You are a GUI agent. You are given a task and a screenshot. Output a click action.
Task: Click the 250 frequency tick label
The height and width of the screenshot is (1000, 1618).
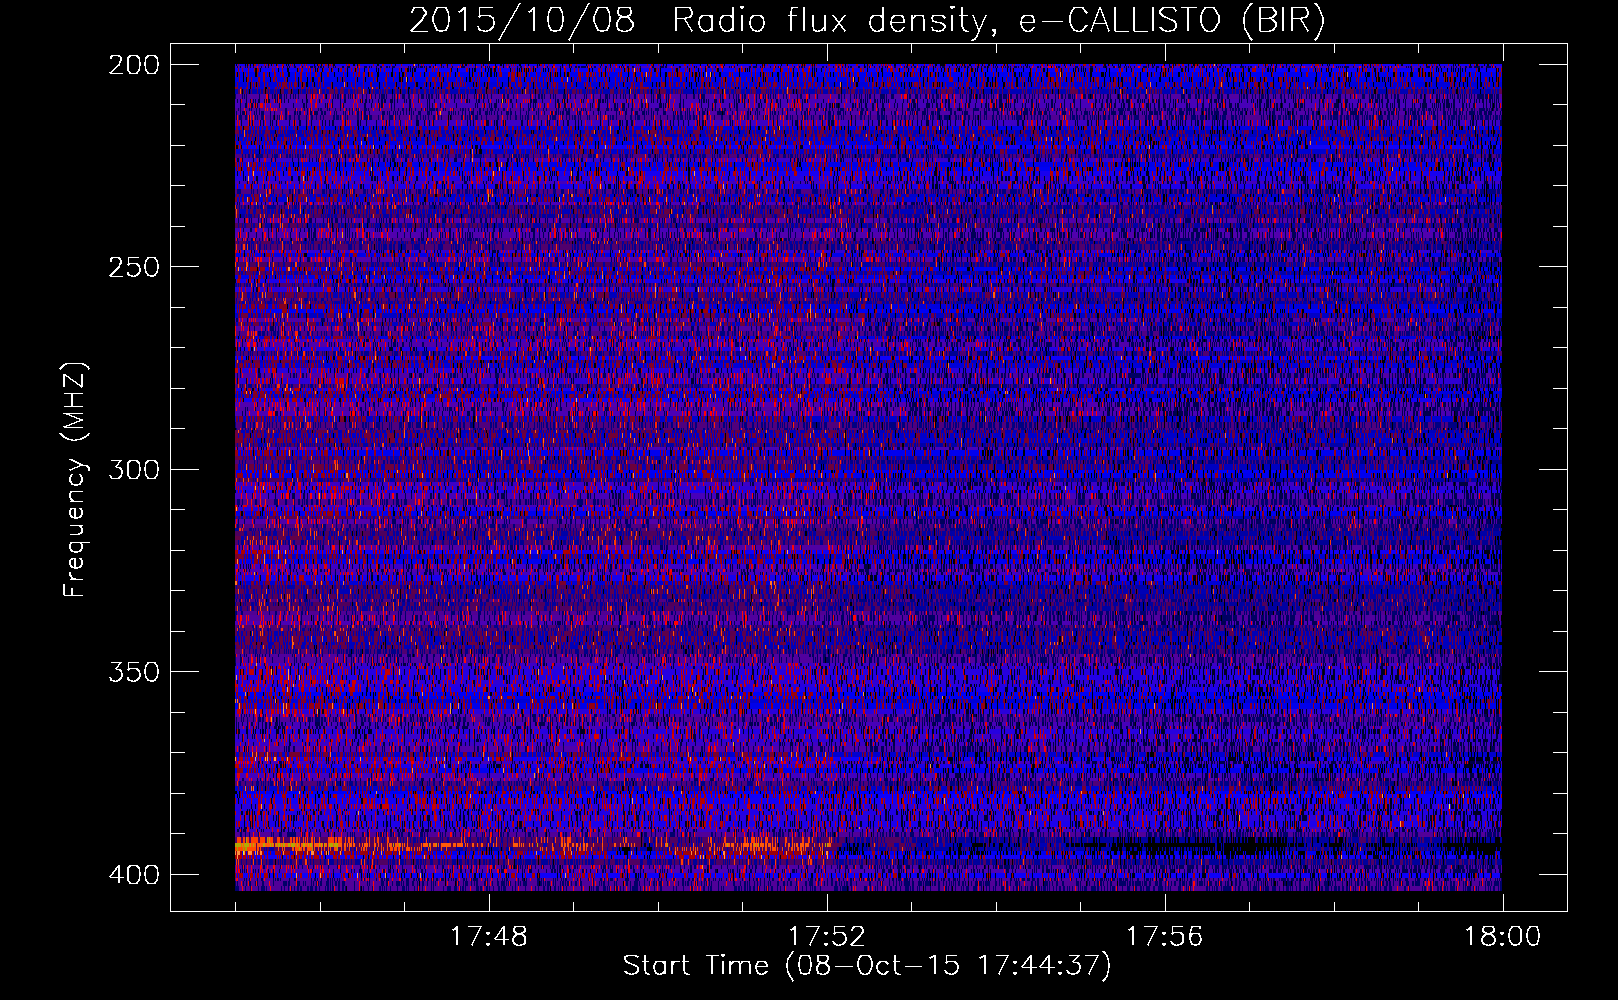tap(133, 267)
